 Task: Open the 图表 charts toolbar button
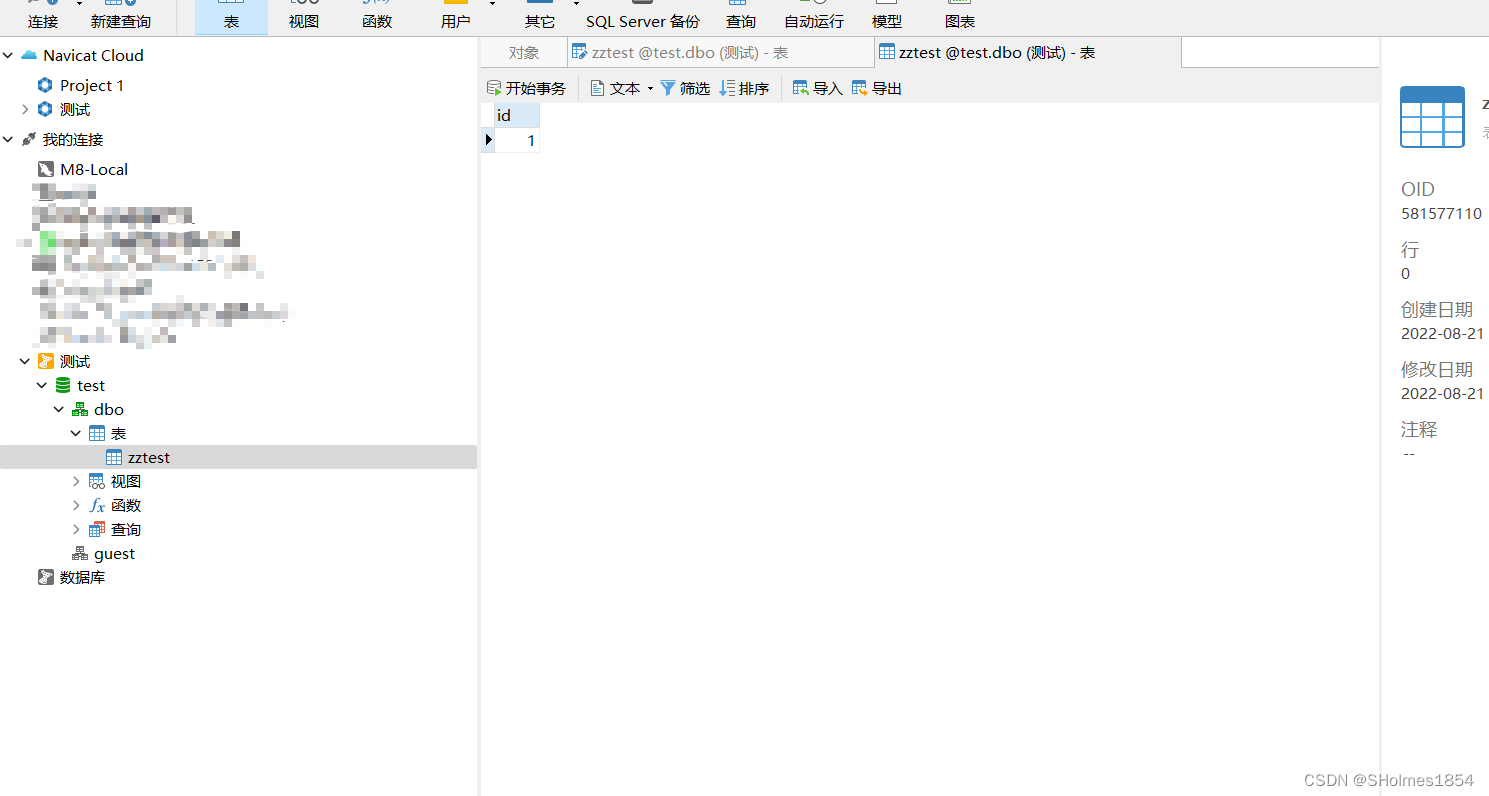coord(960,17)
